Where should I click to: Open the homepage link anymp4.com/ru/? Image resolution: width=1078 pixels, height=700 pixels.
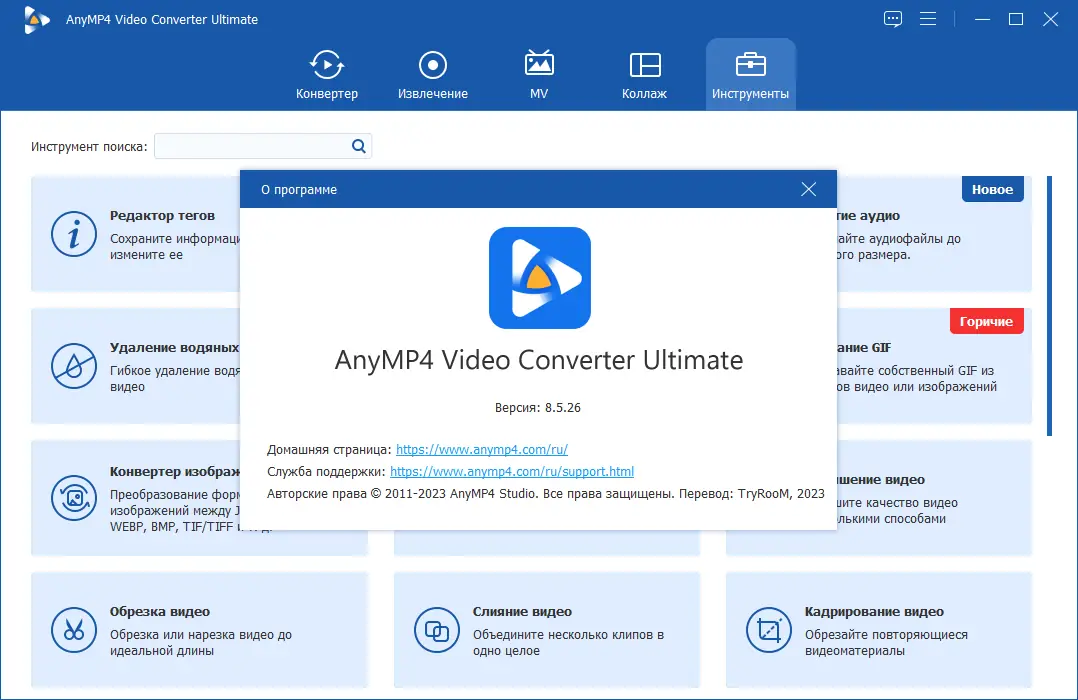(x=482, y=450)
